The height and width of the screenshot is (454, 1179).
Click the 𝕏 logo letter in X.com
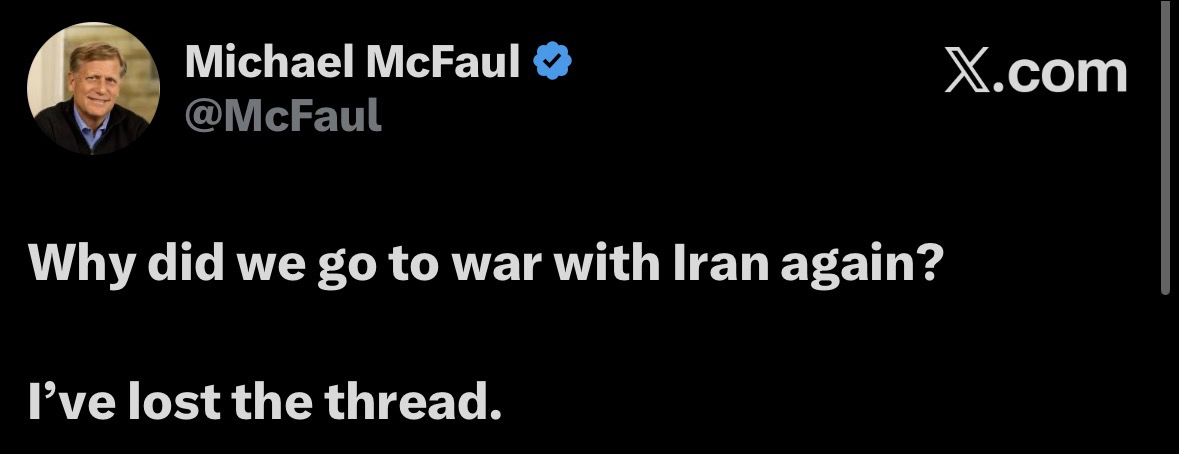click(967, 73)
